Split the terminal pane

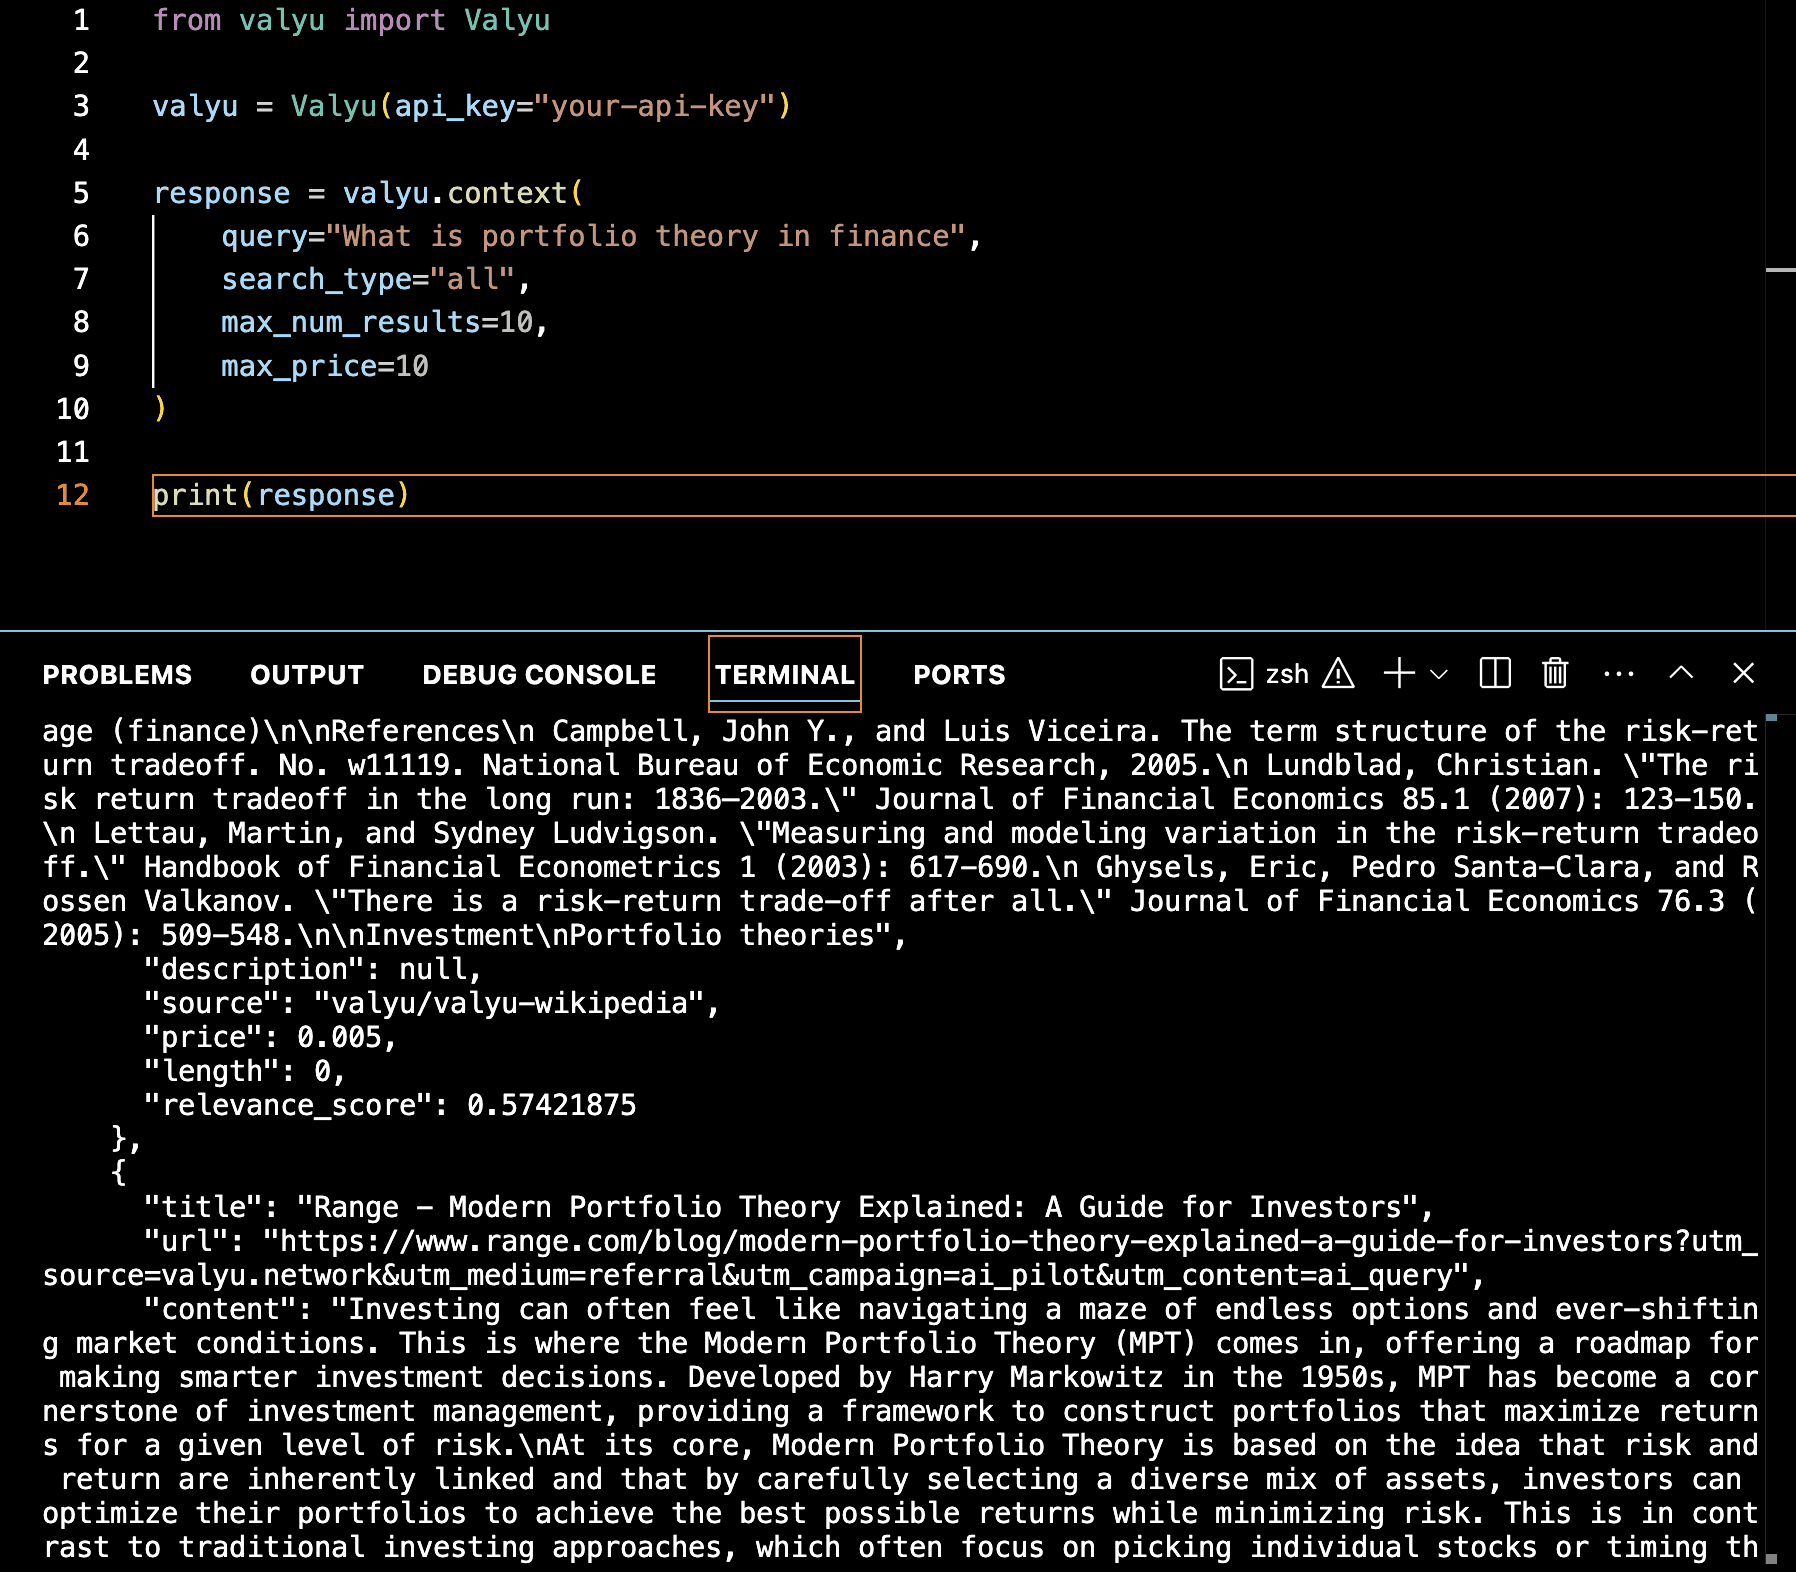(1495, 673)
